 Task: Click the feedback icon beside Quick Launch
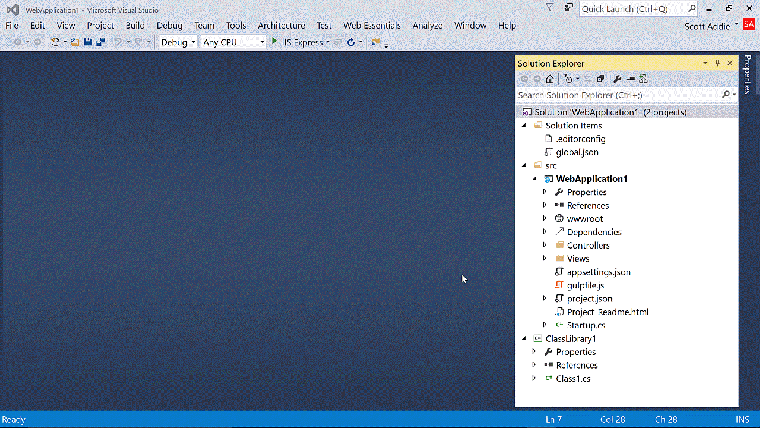pyautogui.click(x=569, y=8)
